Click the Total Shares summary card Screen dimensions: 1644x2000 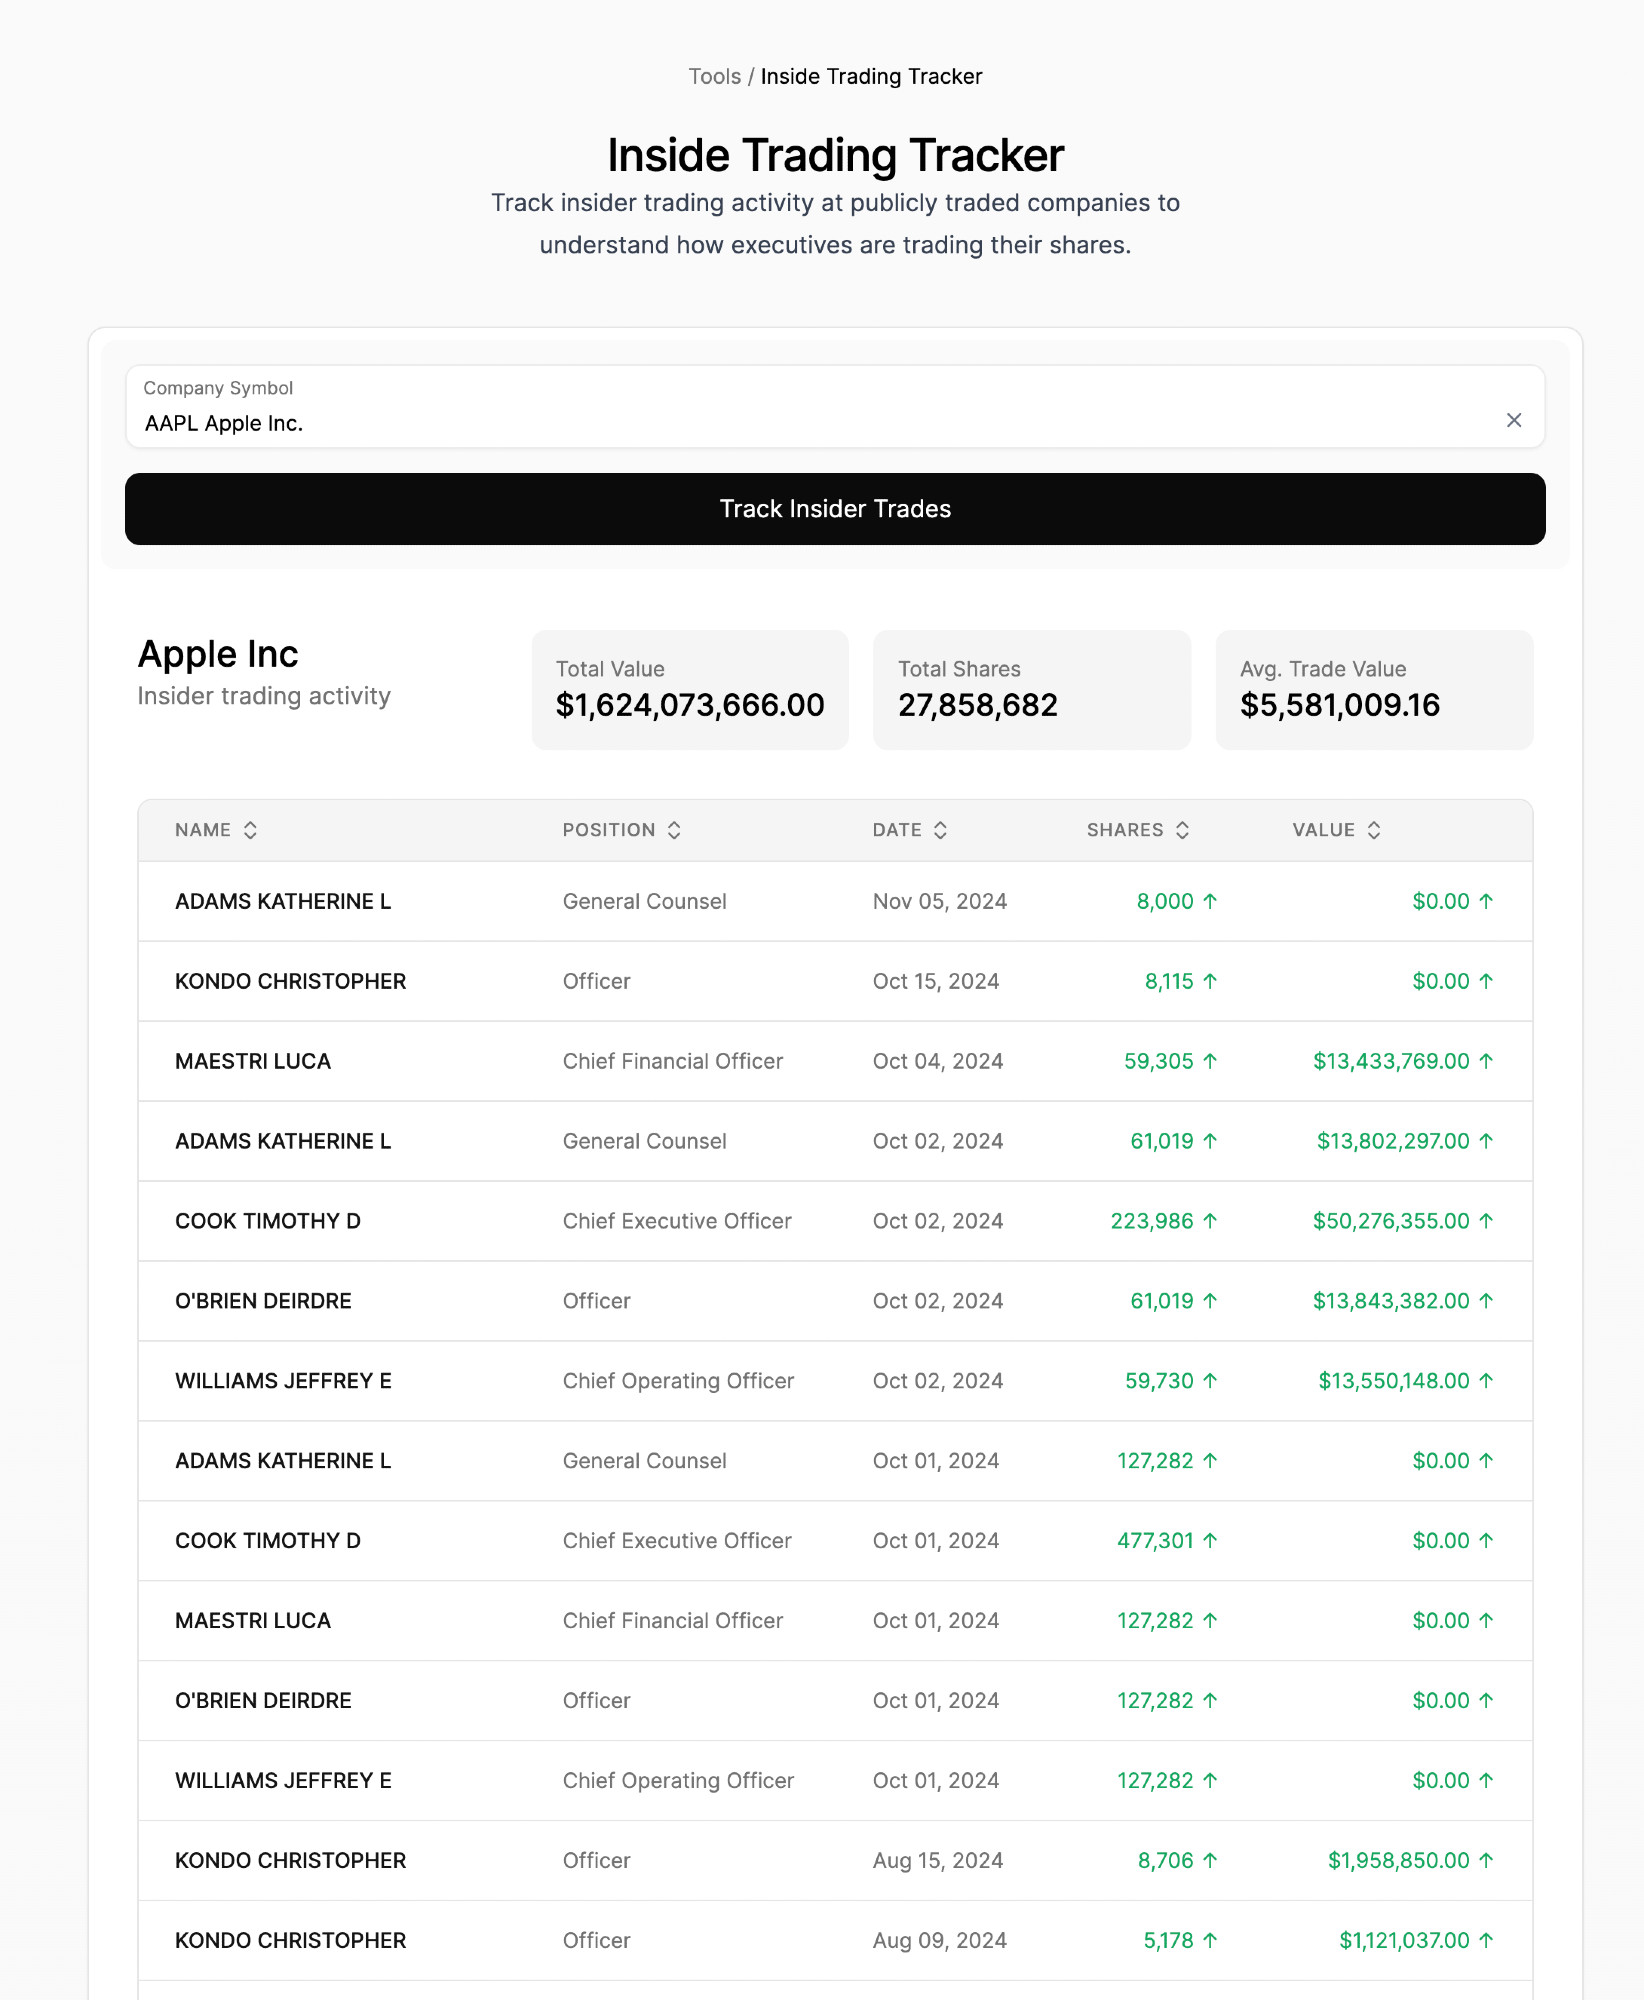1032,690
